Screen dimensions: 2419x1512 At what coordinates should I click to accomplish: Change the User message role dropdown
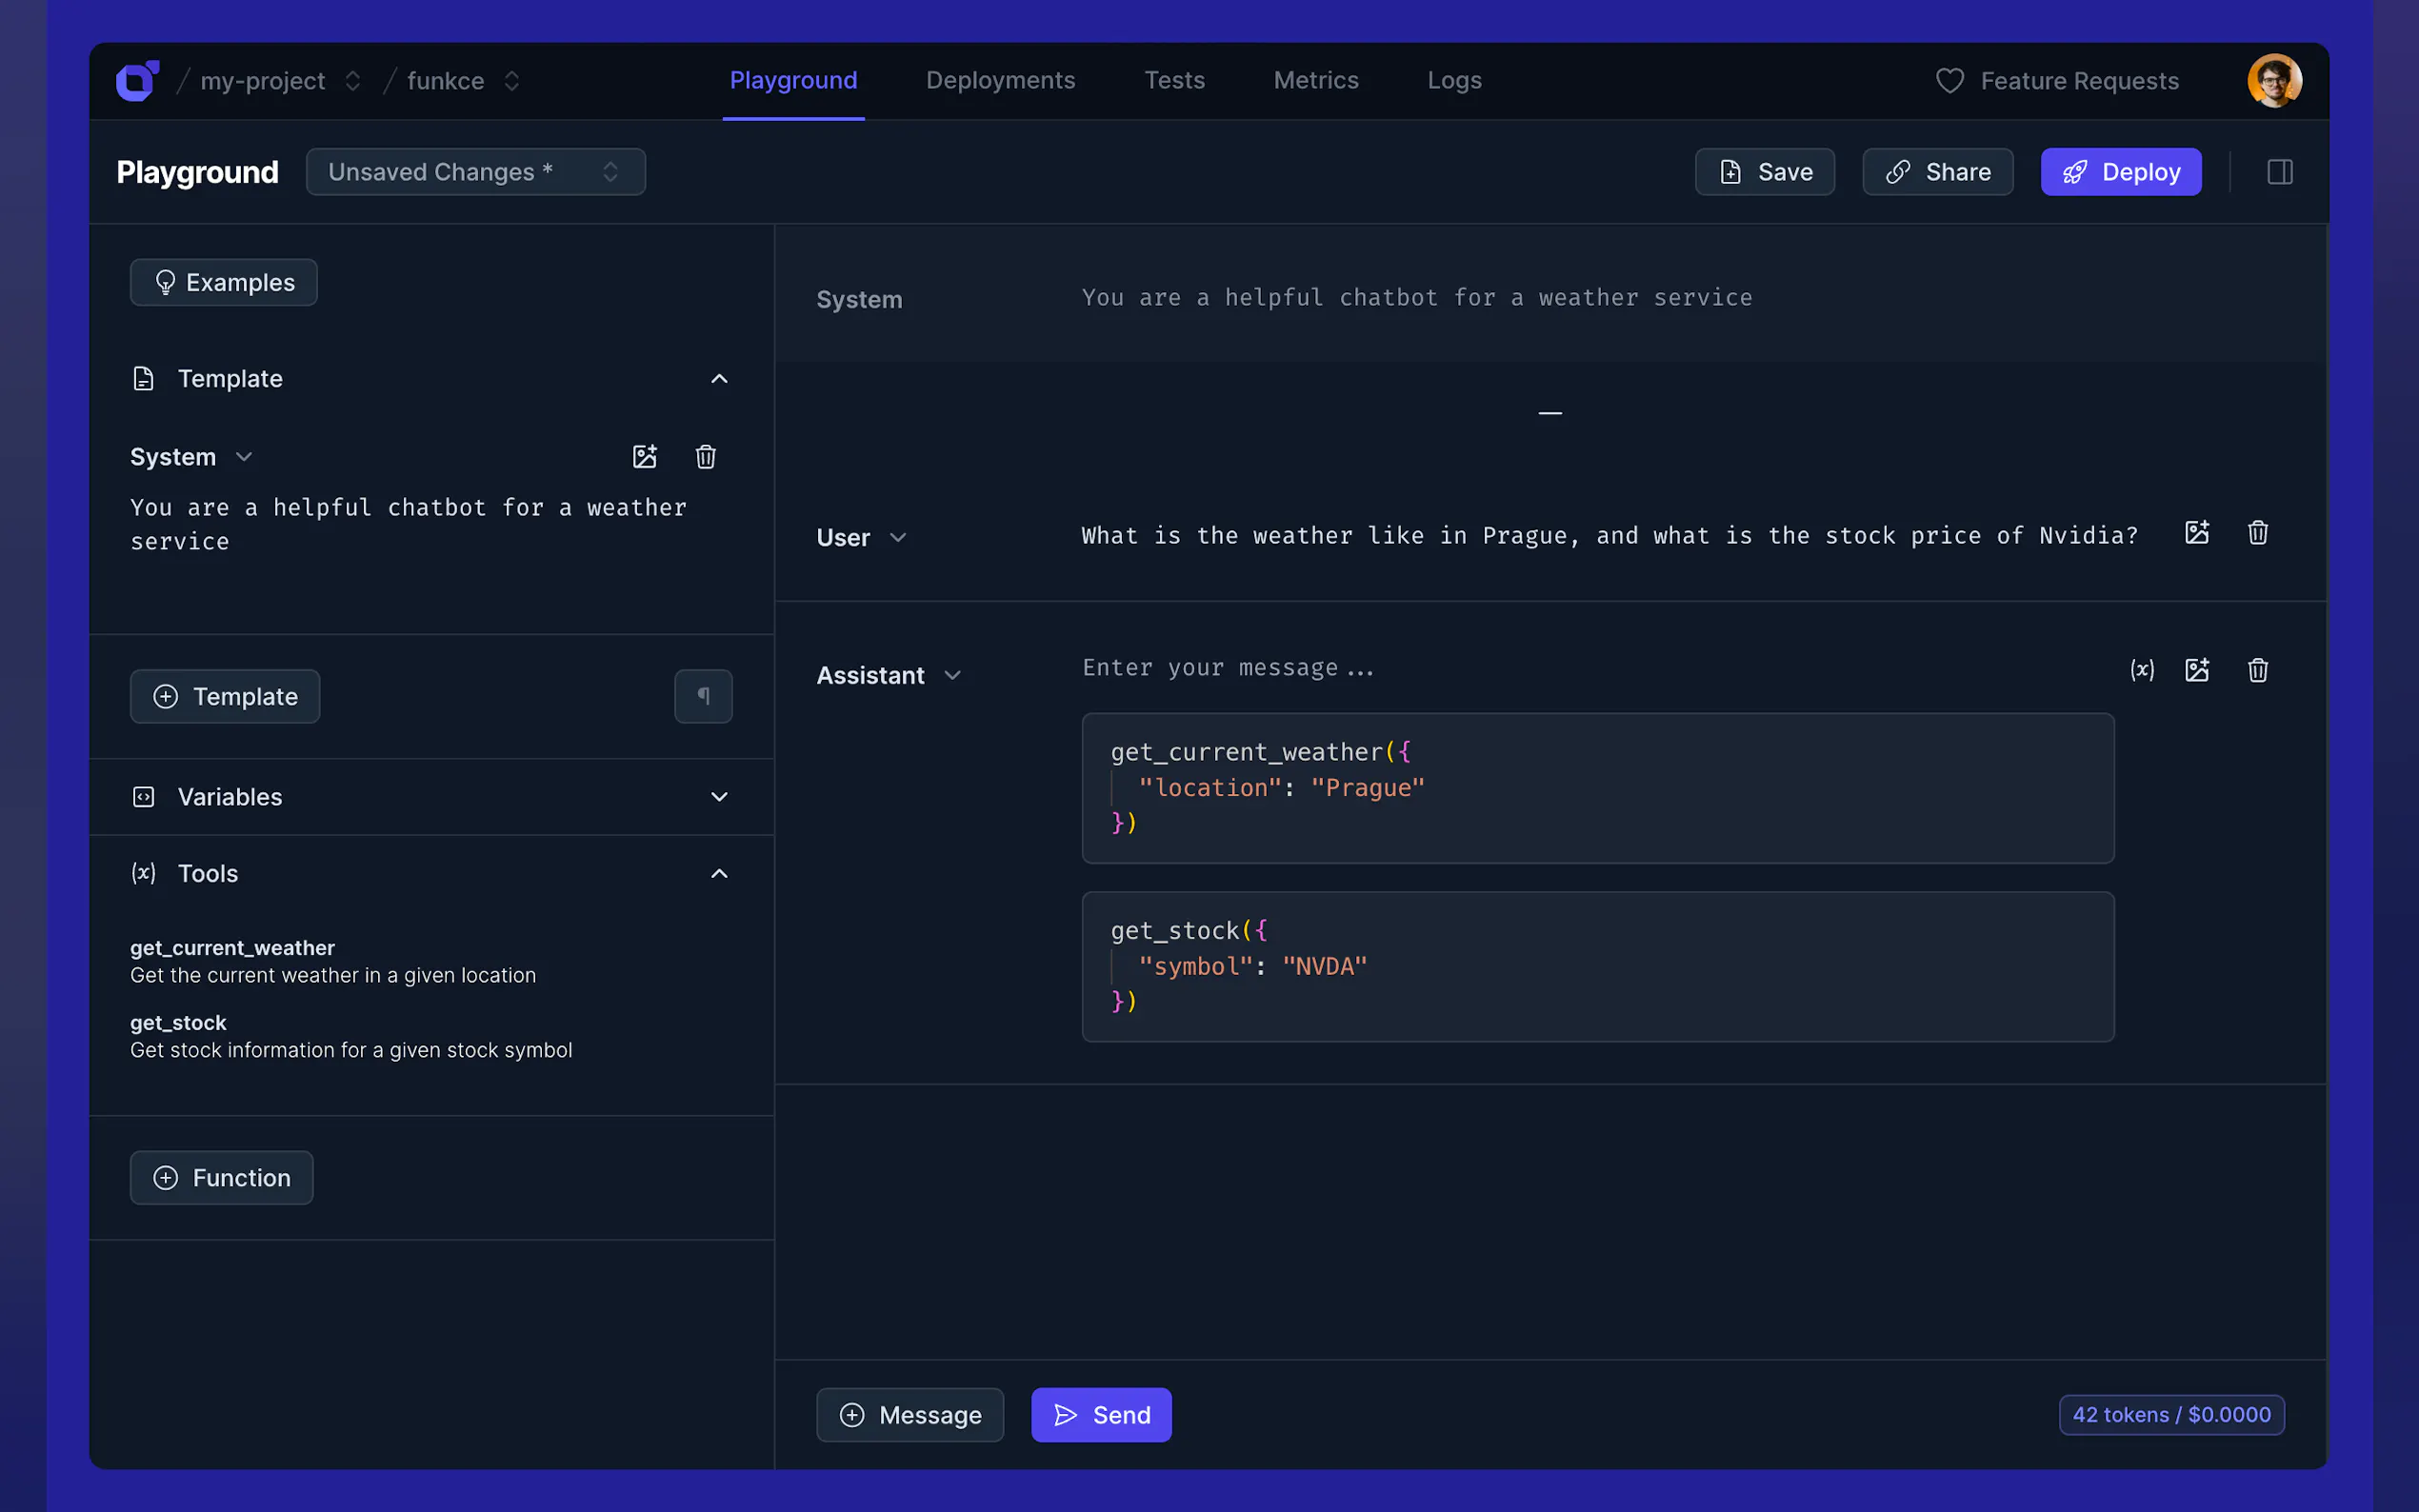coord(861,538)
